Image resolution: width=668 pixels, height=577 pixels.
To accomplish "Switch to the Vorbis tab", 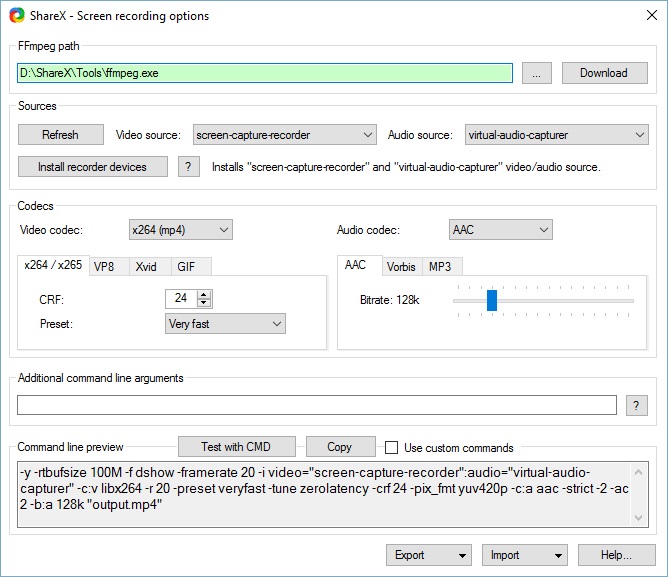I will [x=401, y=267].
